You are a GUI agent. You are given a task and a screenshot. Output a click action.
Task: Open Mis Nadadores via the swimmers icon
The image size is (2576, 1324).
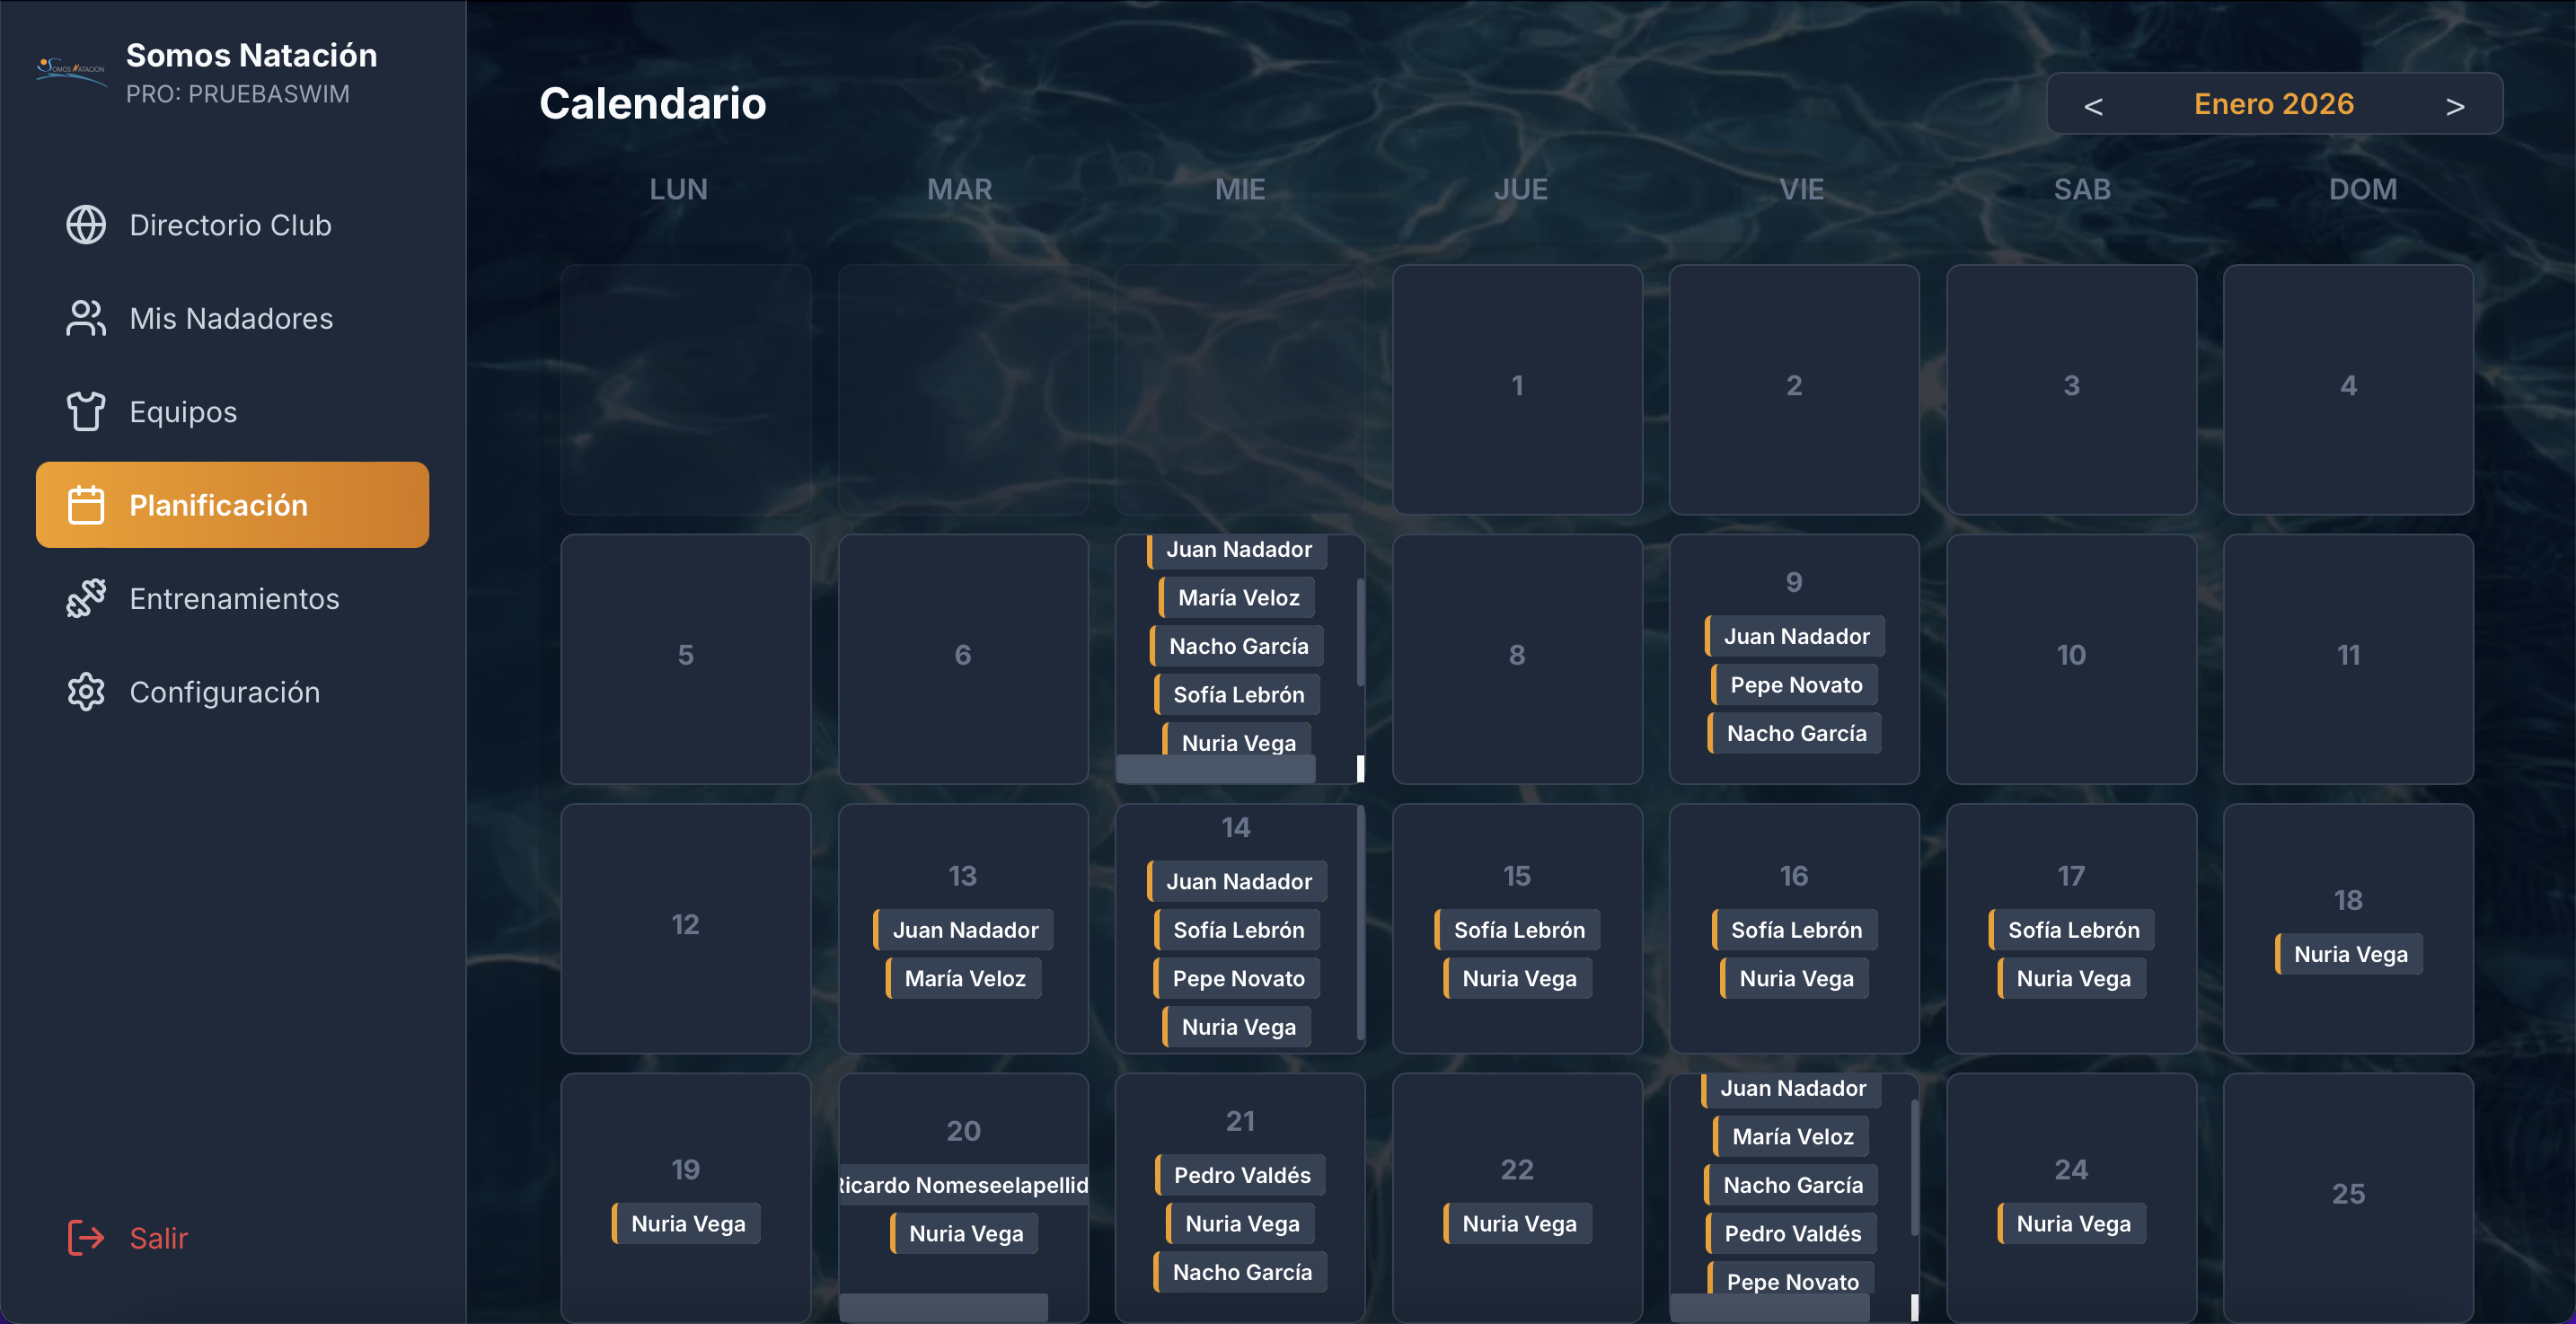click(85, 318)
